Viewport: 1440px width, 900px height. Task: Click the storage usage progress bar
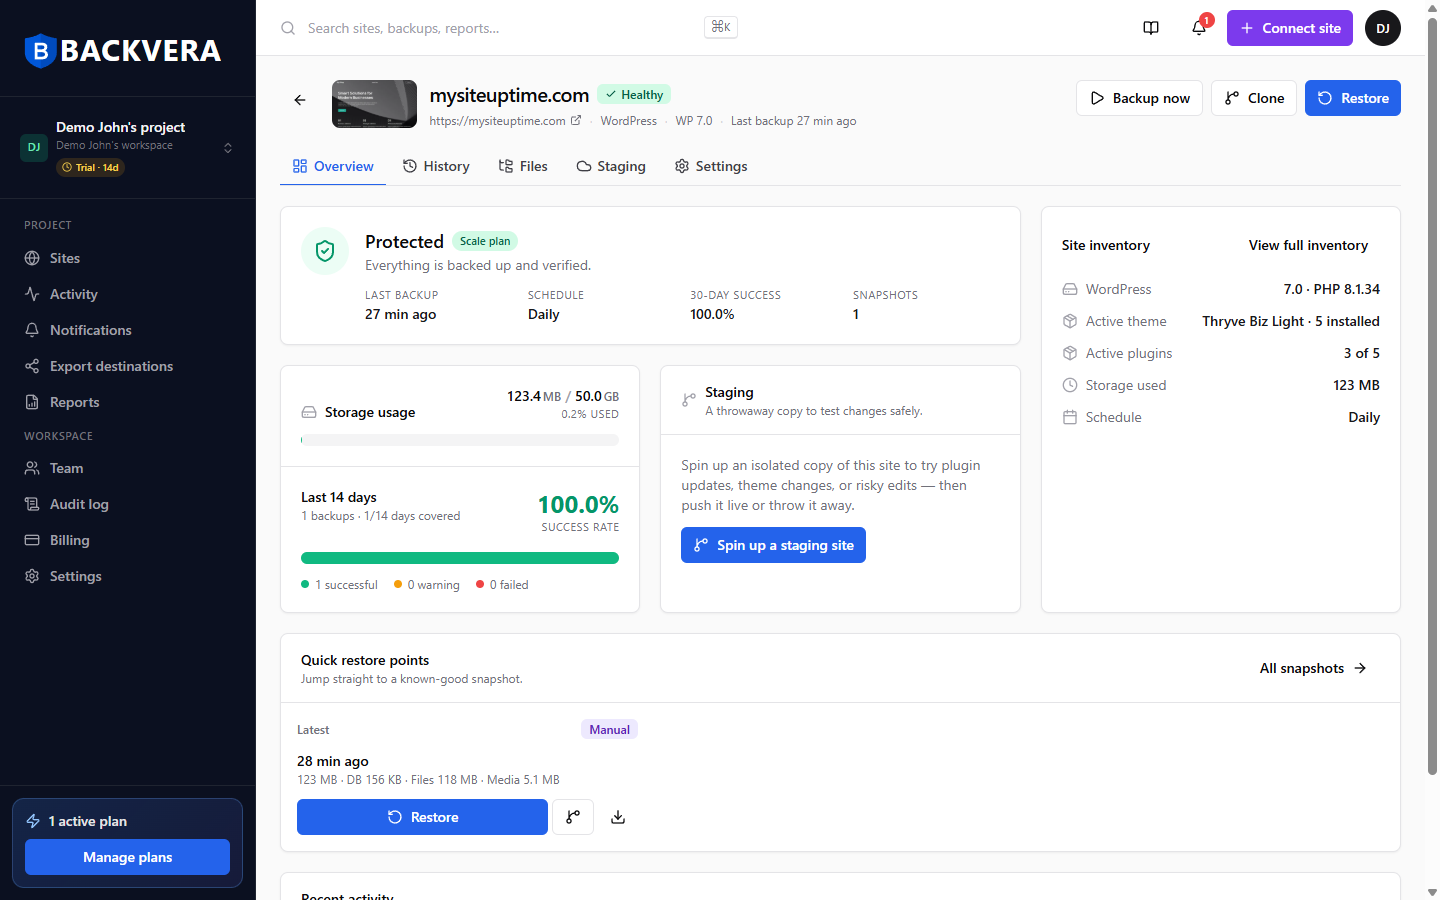point(460,440)
